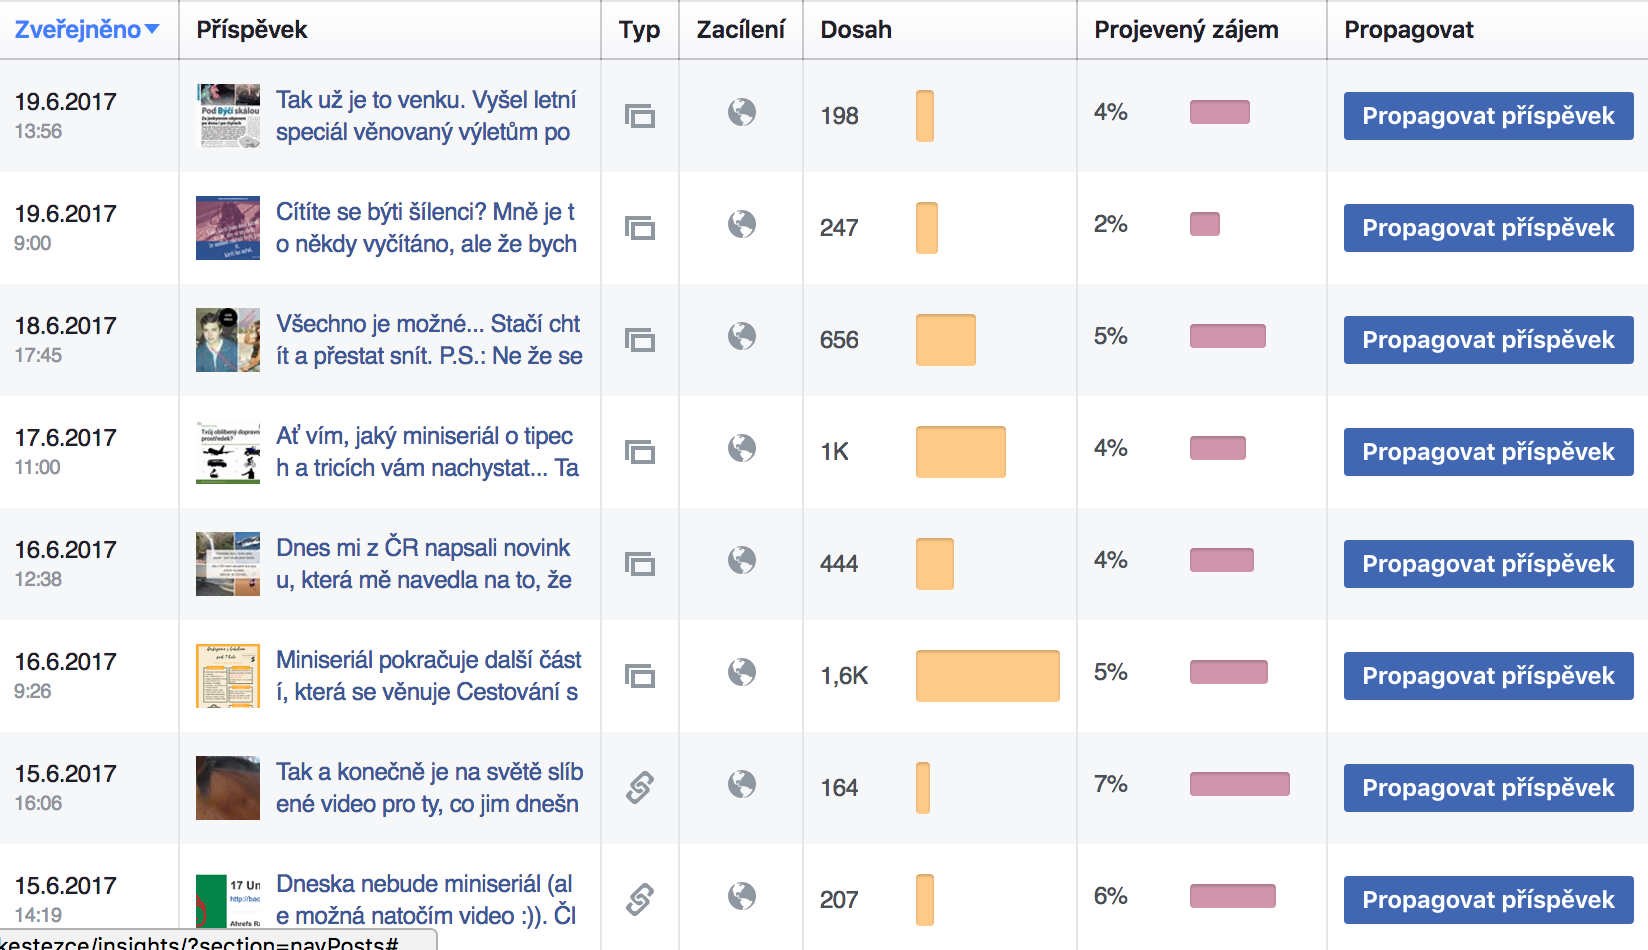This screenshot has height=950, width=1648.
Task: Click Propagovat příspěvek for the top 19.6.2017 post
Action: pyautogui.click(x=1487, y=116)
